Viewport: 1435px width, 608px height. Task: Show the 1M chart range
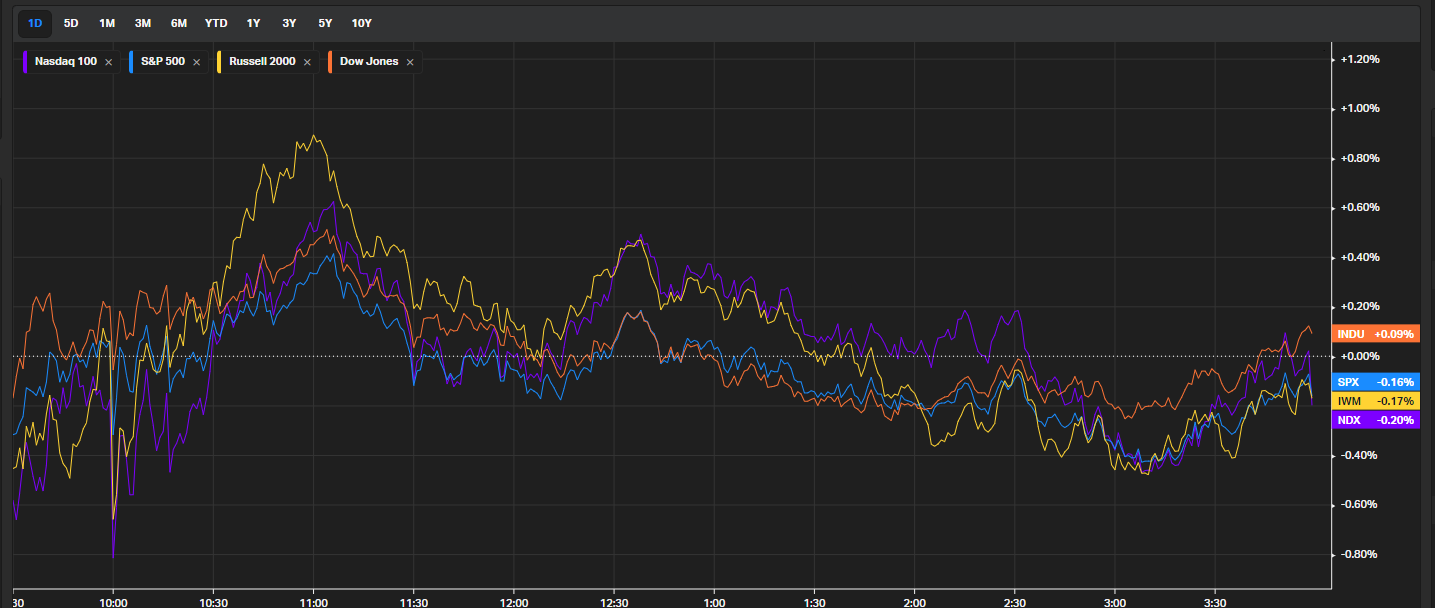click(x=107, y=22)
